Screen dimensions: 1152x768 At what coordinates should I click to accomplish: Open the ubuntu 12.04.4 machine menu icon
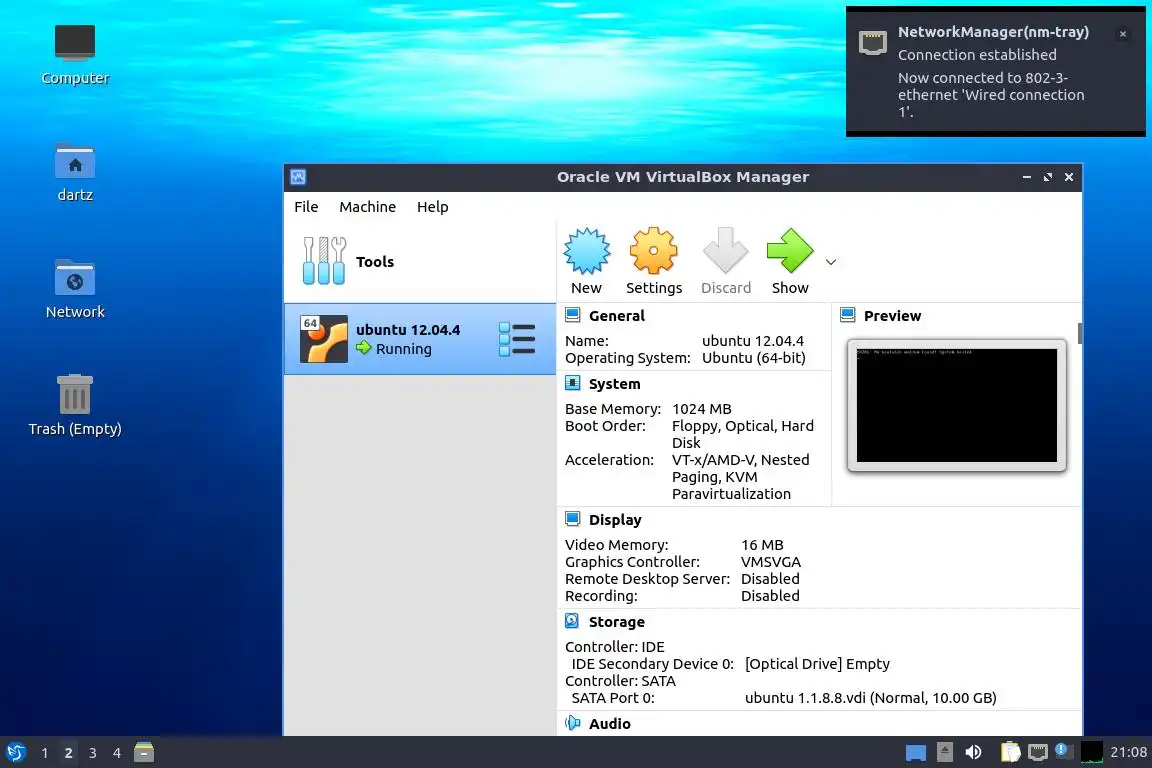click(x=517, y=339)
